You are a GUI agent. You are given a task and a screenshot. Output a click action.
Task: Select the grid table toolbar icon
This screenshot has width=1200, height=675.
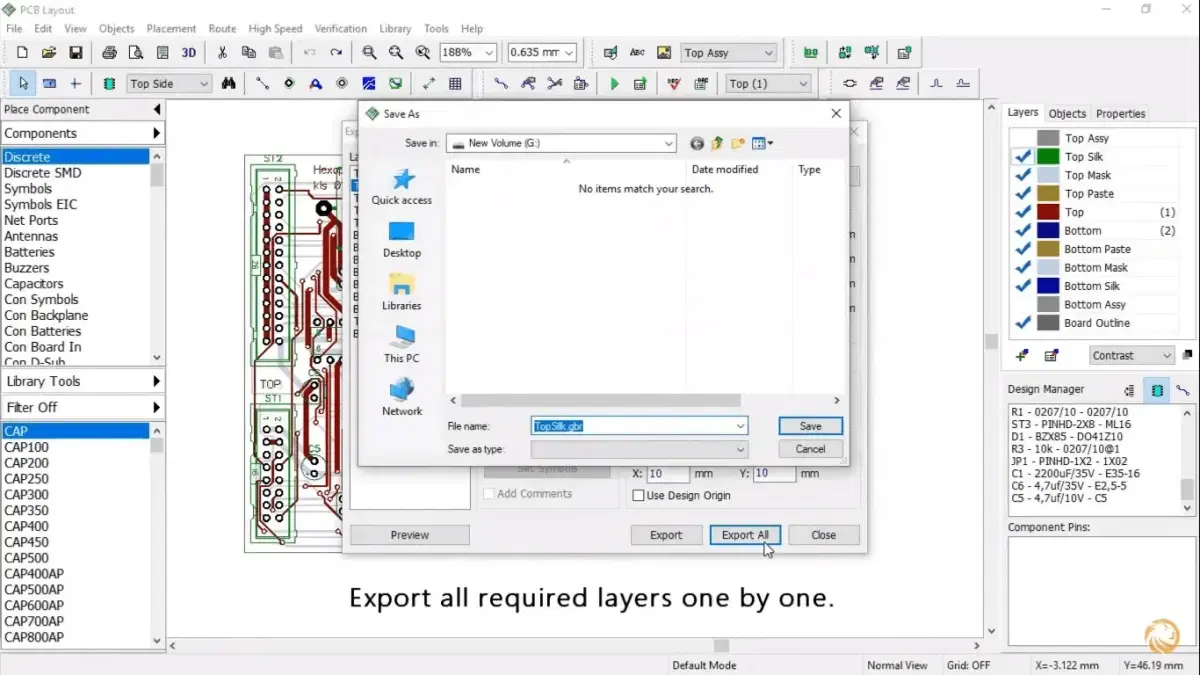[455, 84]
